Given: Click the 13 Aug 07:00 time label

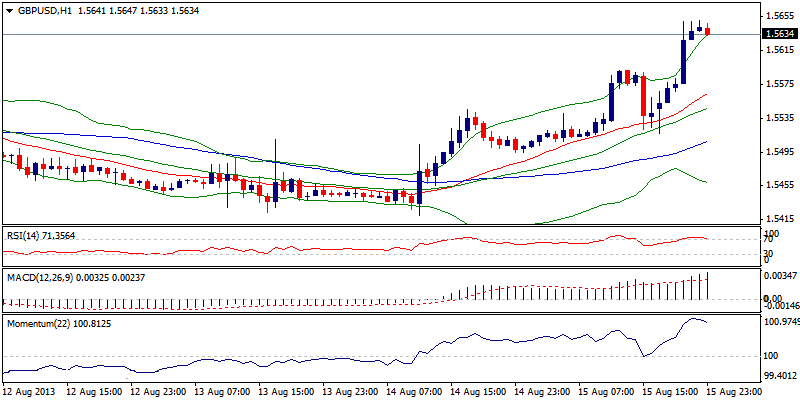Looking at the screenshot, I should point(222,392).
